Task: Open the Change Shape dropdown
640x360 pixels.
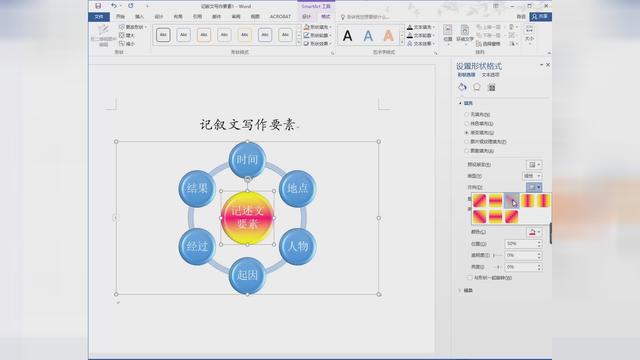Action: (x=133, y=27)
